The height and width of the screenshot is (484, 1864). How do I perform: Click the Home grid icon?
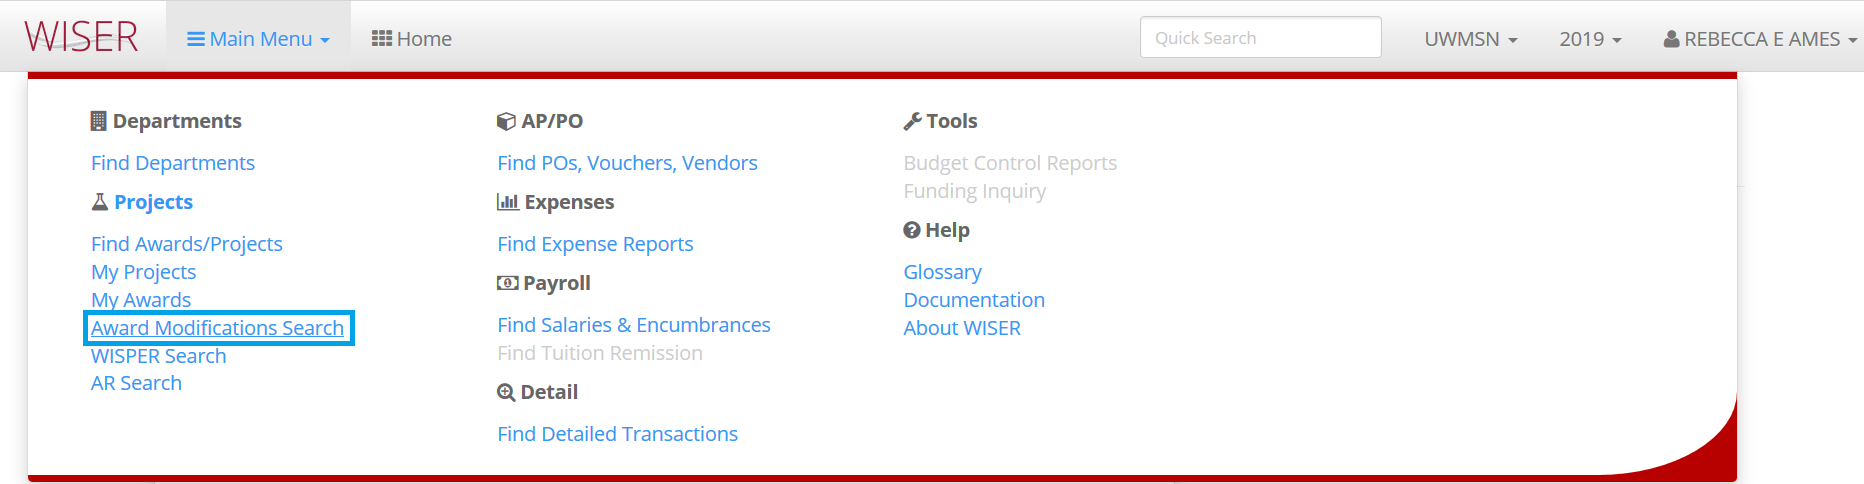tap(381, 38)
